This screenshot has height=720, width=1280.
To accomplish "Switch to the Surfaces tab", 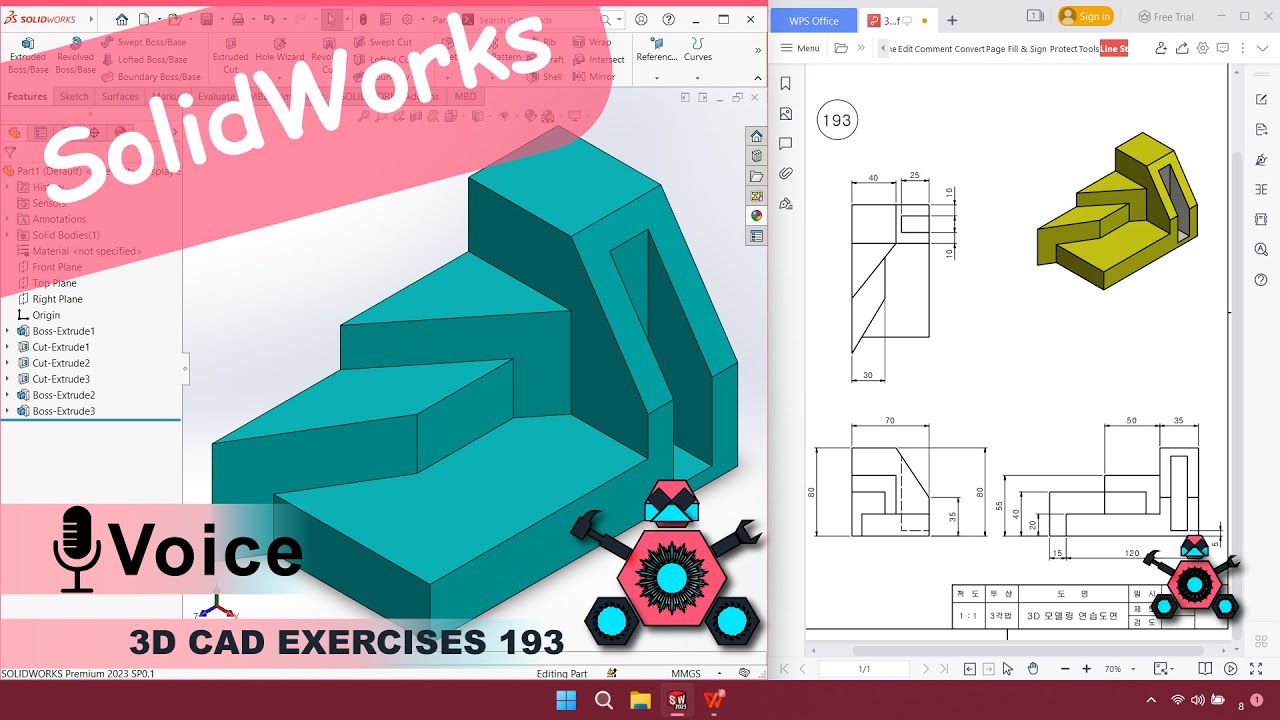I will click(x=120, y=97).
